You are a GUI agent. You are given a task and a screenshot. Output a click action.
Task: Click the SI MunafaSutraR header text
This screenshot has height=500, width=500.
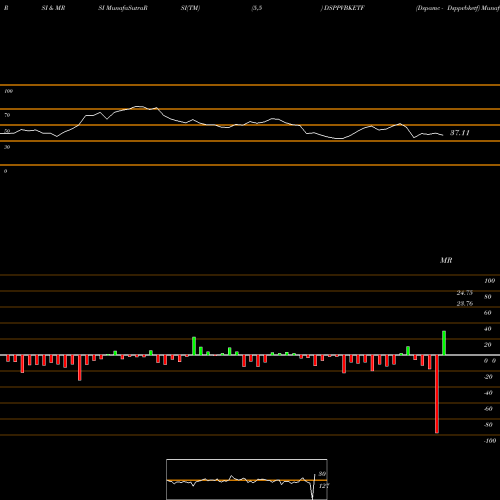click(x=123, y=8)
